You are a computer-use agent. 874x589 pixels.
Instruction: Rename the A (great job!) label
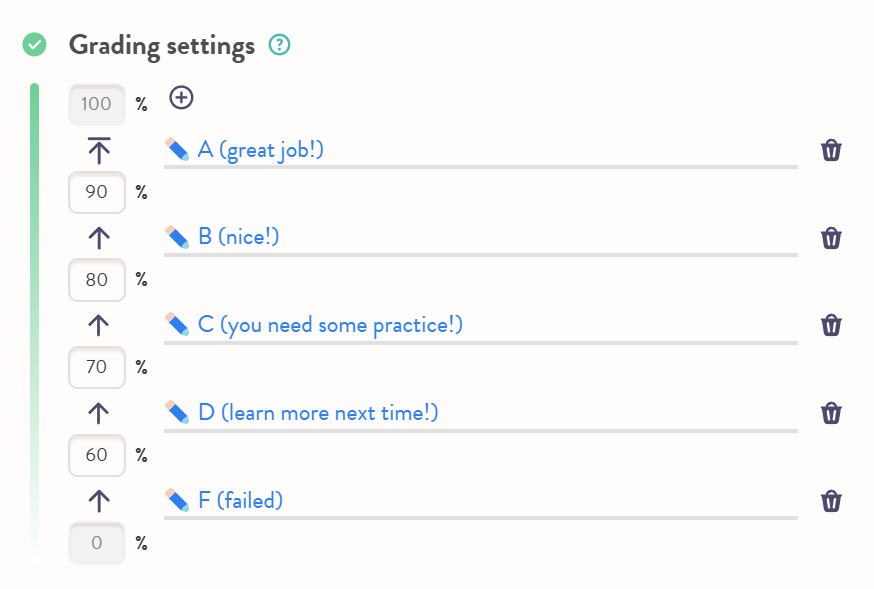(x=260, y=150)
